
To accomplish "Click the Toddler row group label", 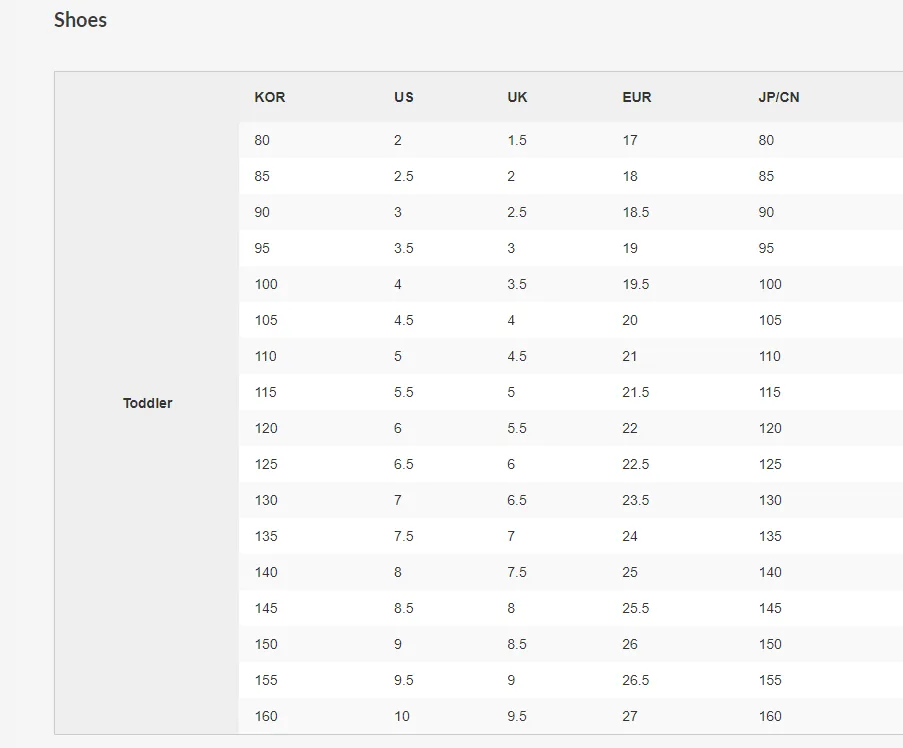I will pyautogui.click(x=147, y=403).
